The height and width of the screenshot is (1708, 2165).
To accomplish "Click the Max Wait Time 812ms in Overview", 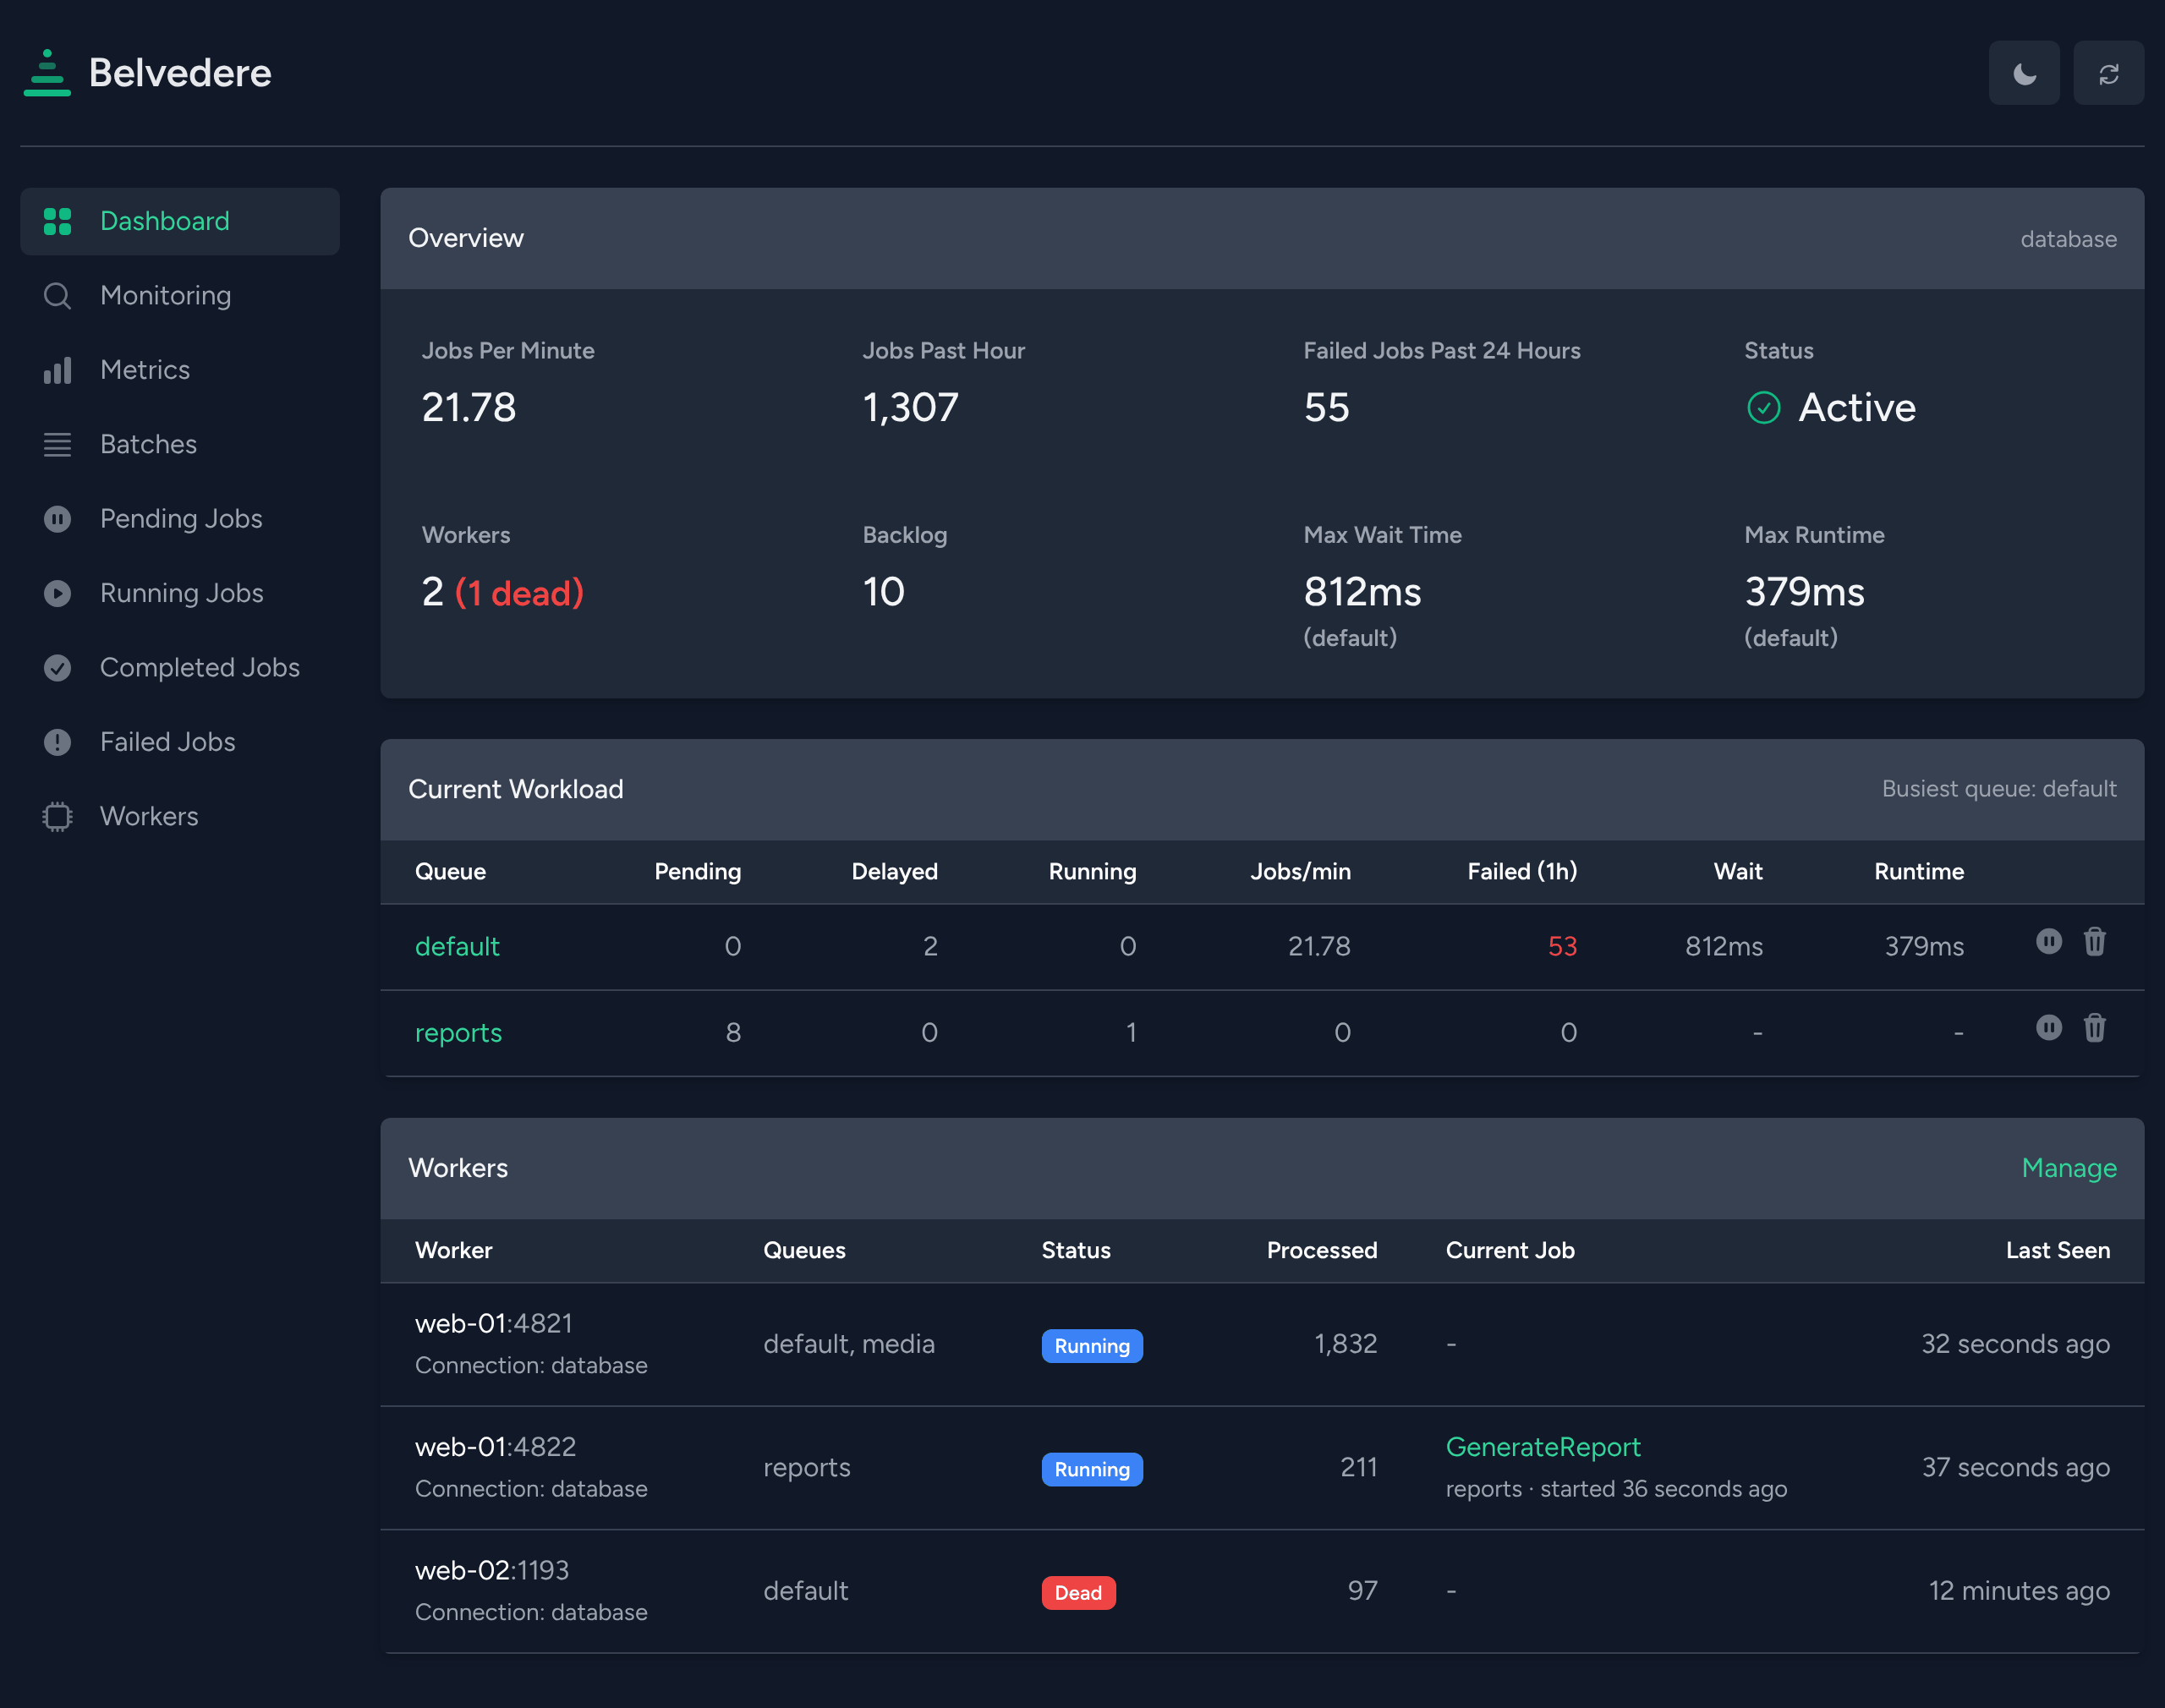I will click(1362, 592).
